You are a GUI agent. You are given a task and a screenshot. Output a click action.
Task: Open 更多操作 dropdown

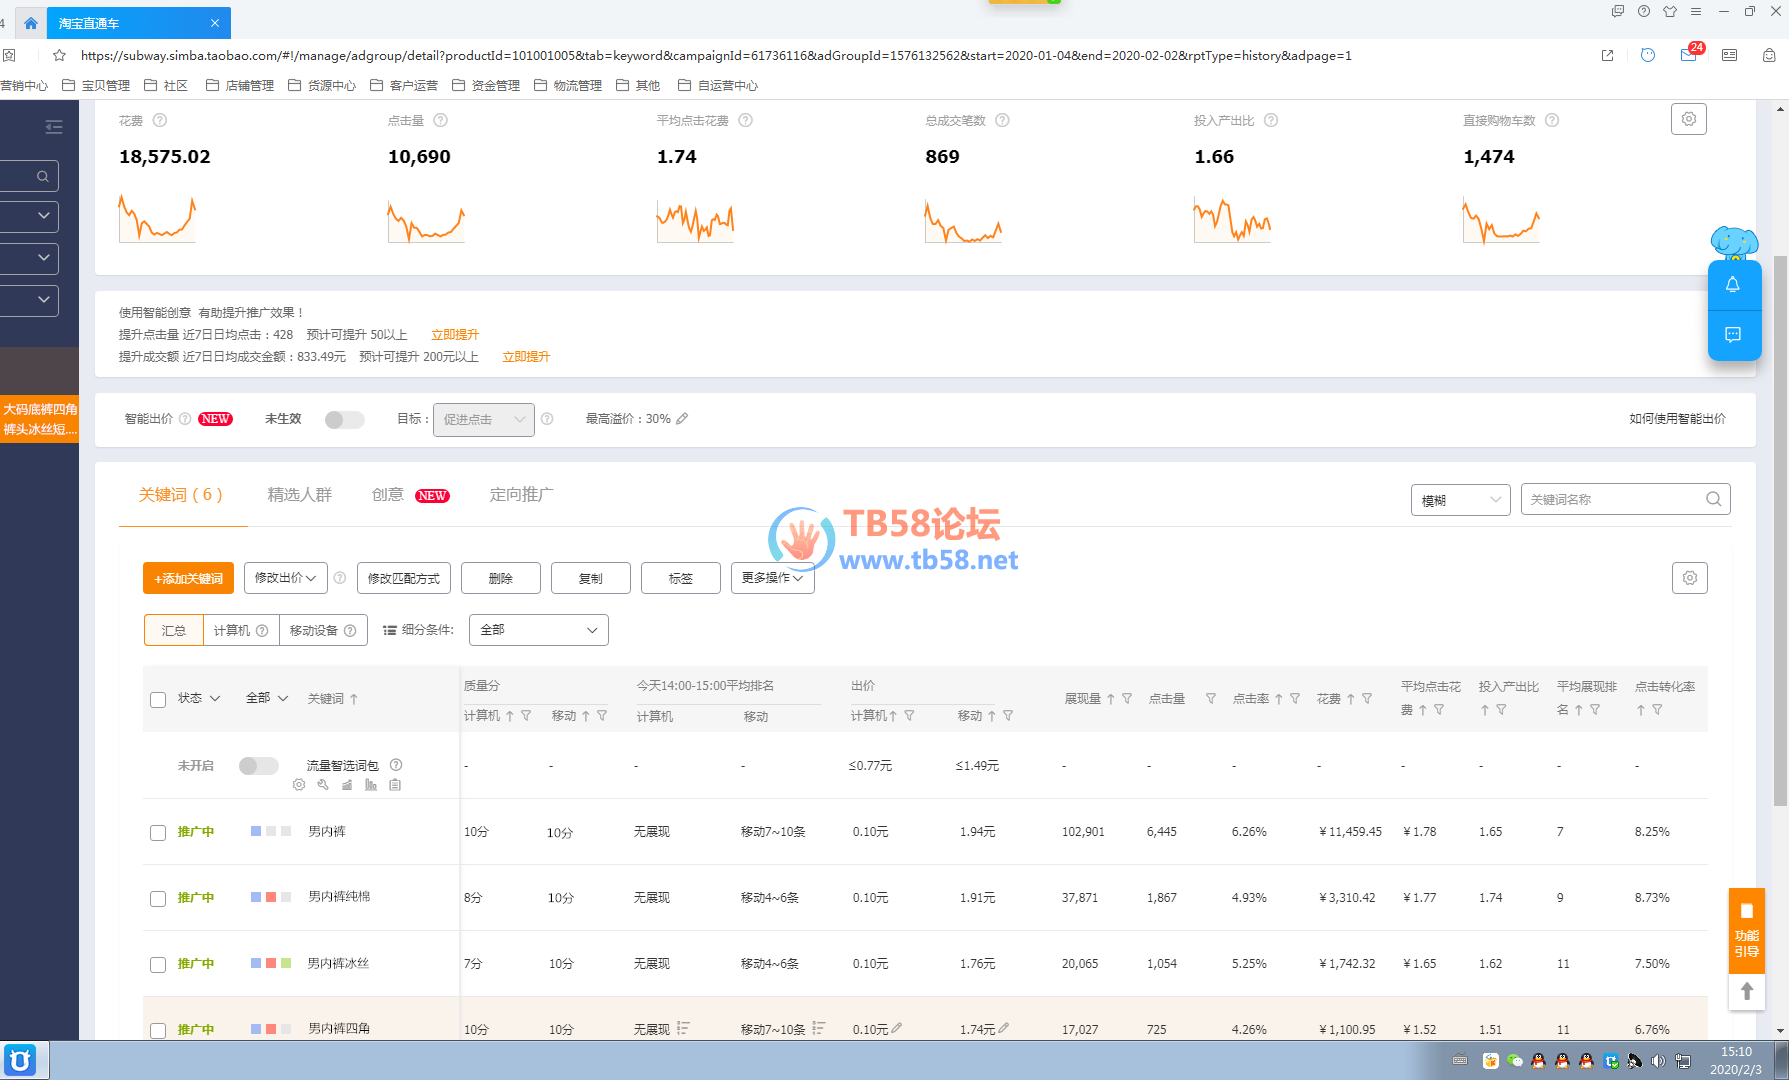(x=772, y=578)
